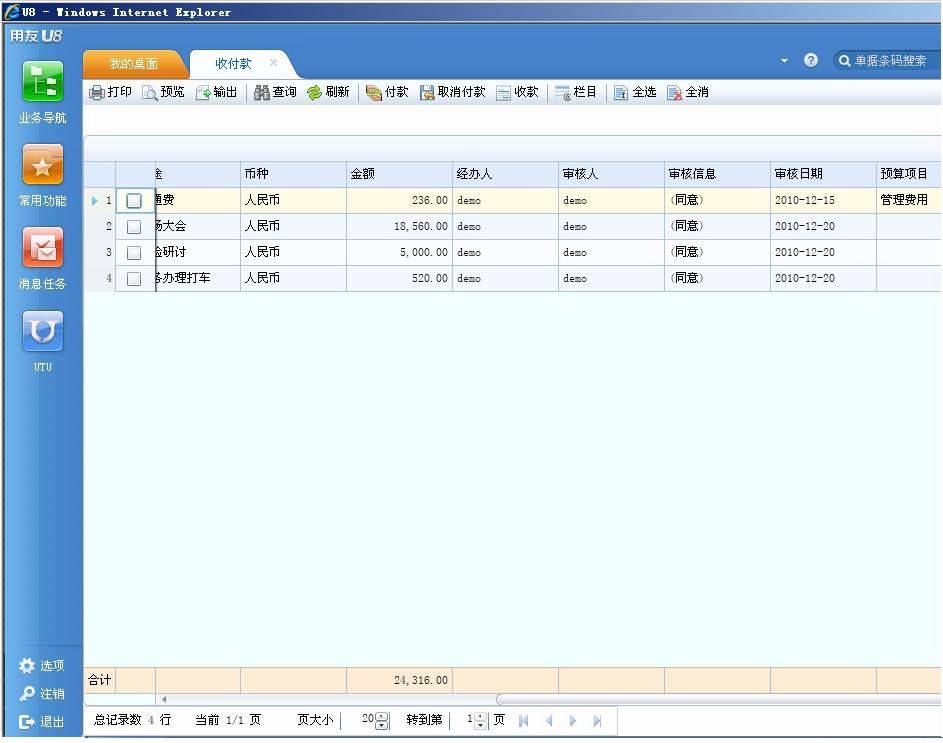The width and height of the screenshot is (943, 743).
Task: Click the total amount 24,316.00
Action: click(399, 680)
